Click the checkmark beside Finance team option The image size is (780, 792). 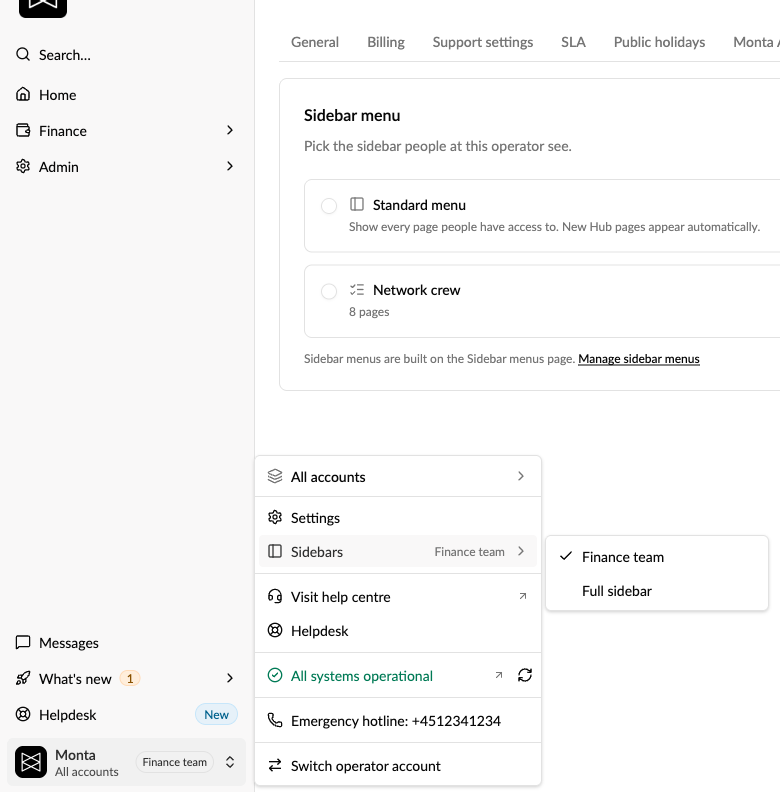pos(566,556)
